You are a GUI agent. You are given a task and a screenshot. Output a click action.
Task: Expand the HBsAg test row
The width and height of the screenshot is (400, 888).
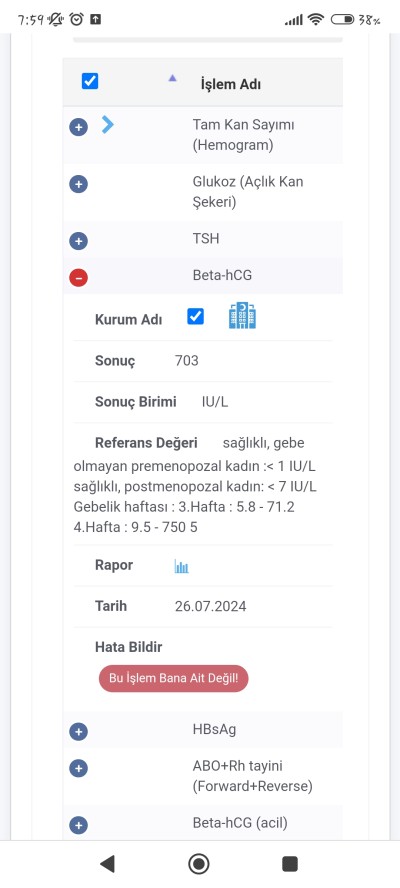pos(79,732)
